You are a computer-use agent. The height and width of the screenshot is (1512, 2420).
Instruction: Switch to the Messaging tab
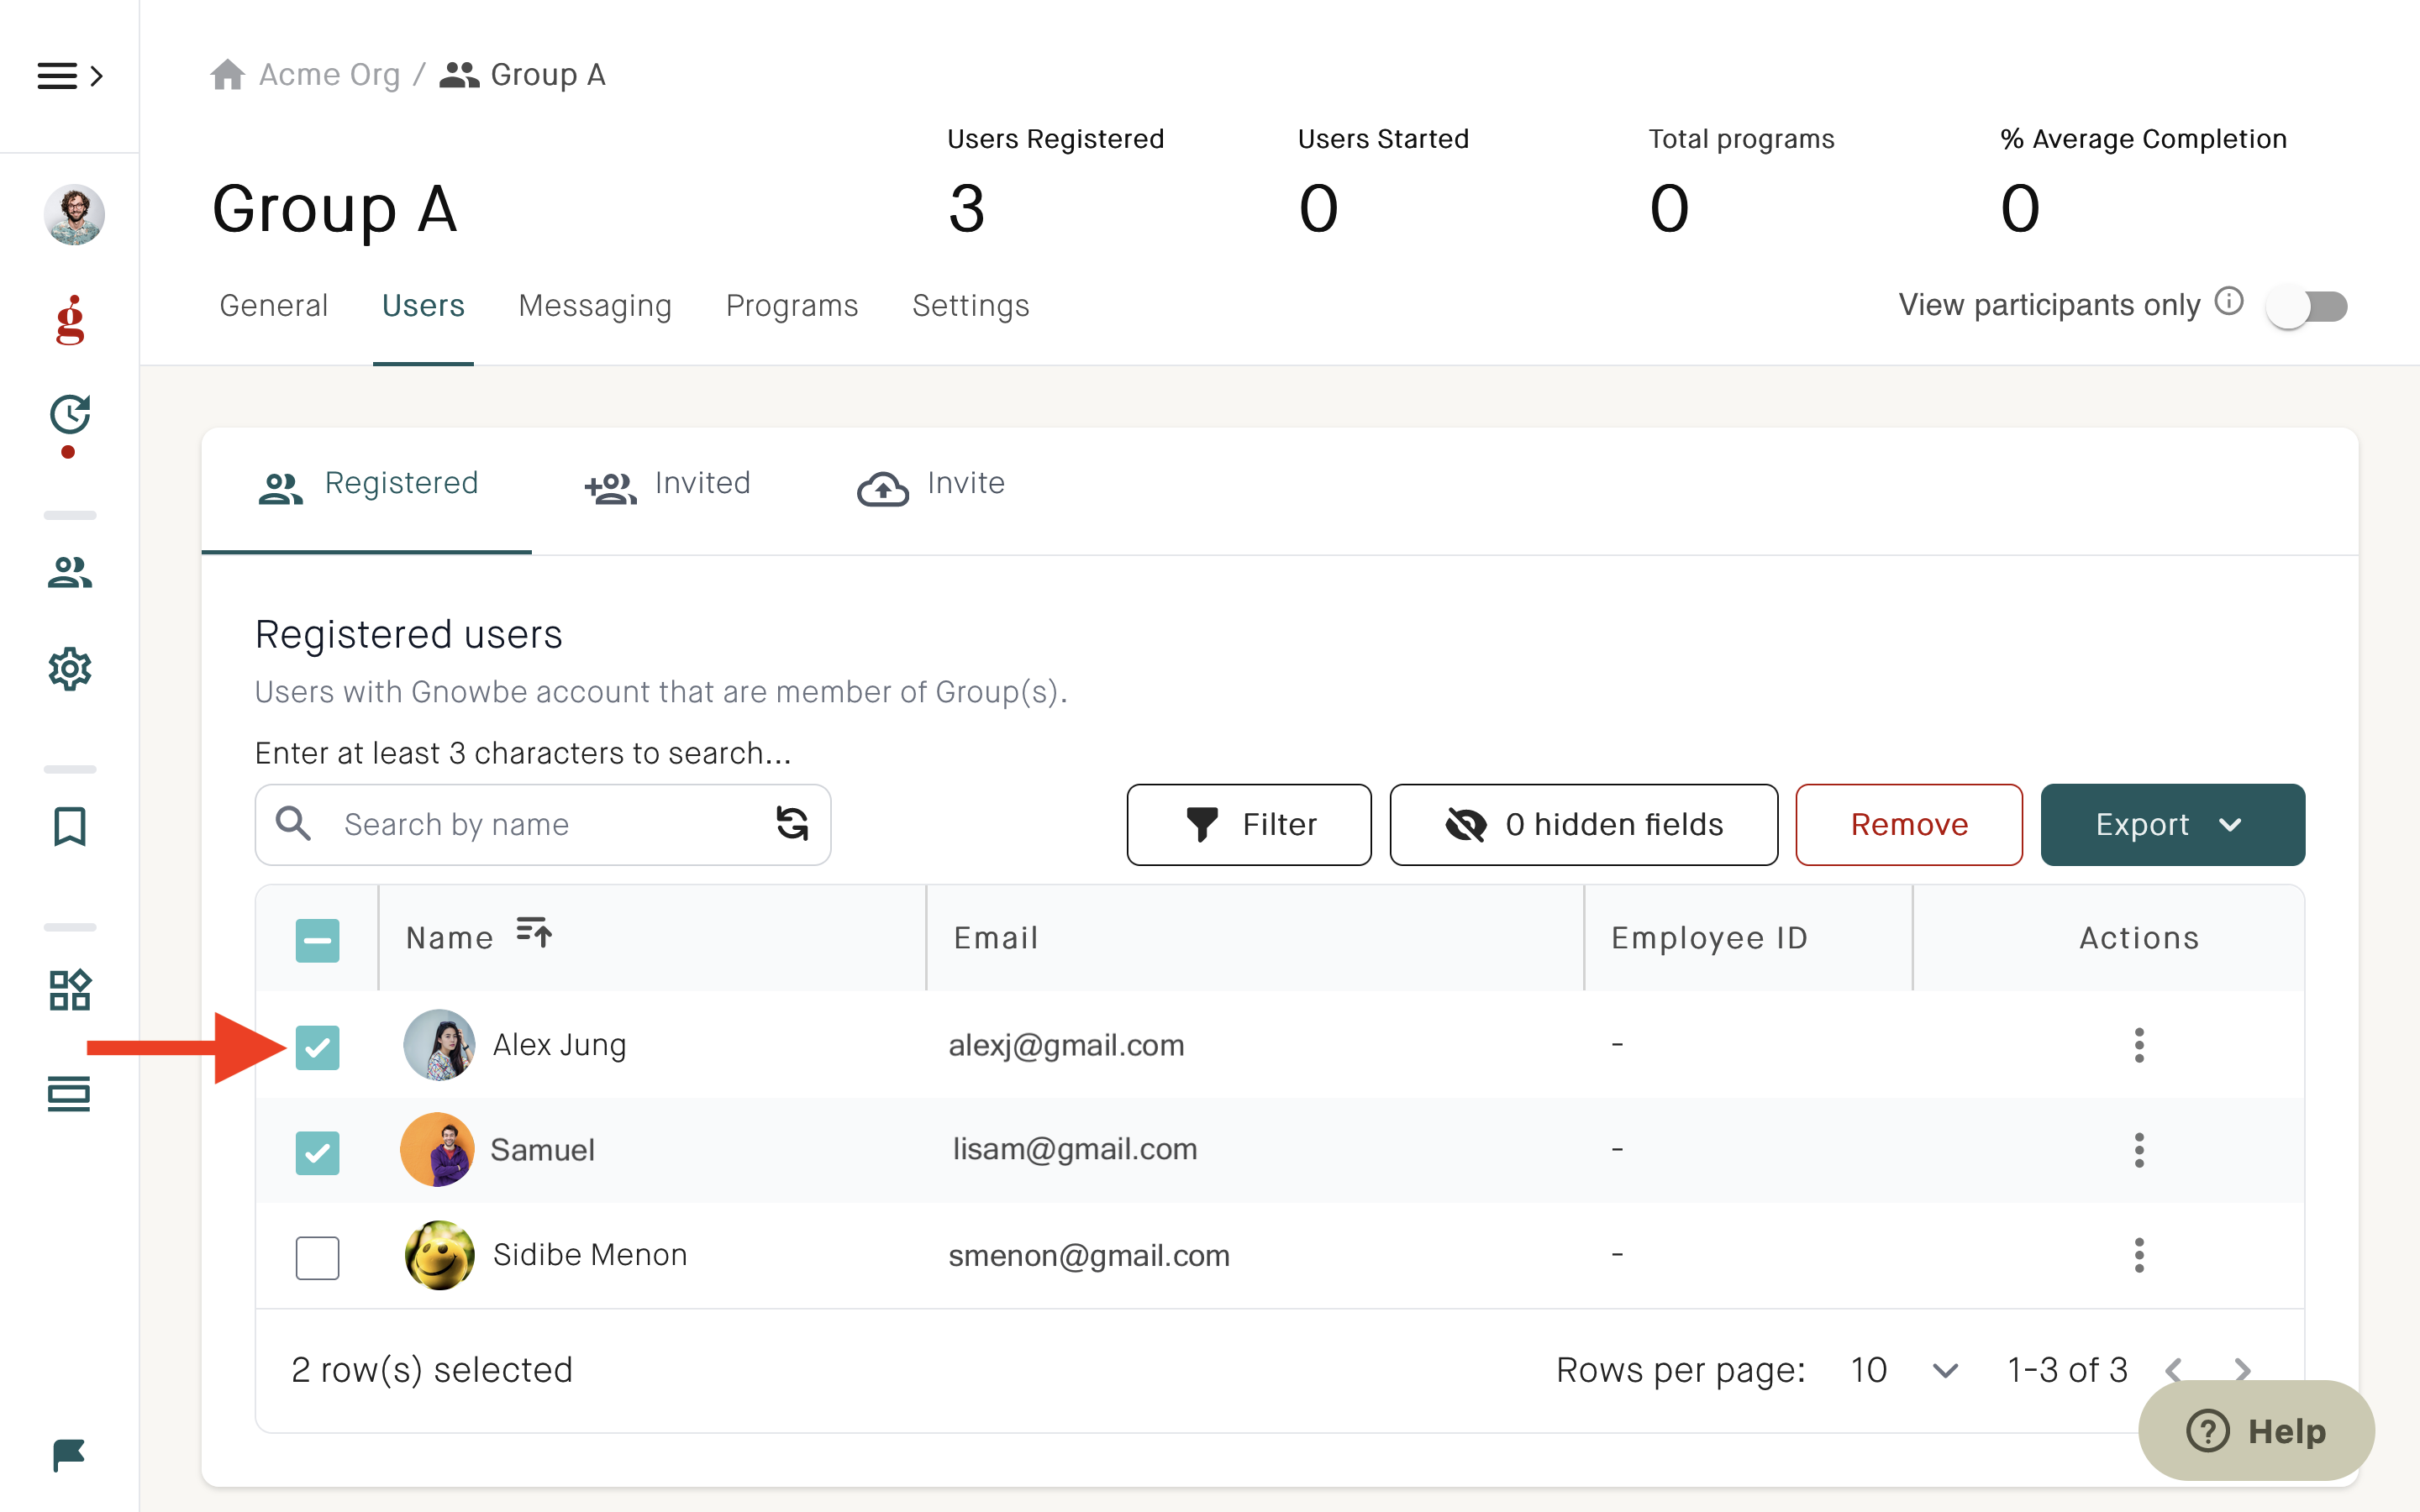[x=595, y=305]
